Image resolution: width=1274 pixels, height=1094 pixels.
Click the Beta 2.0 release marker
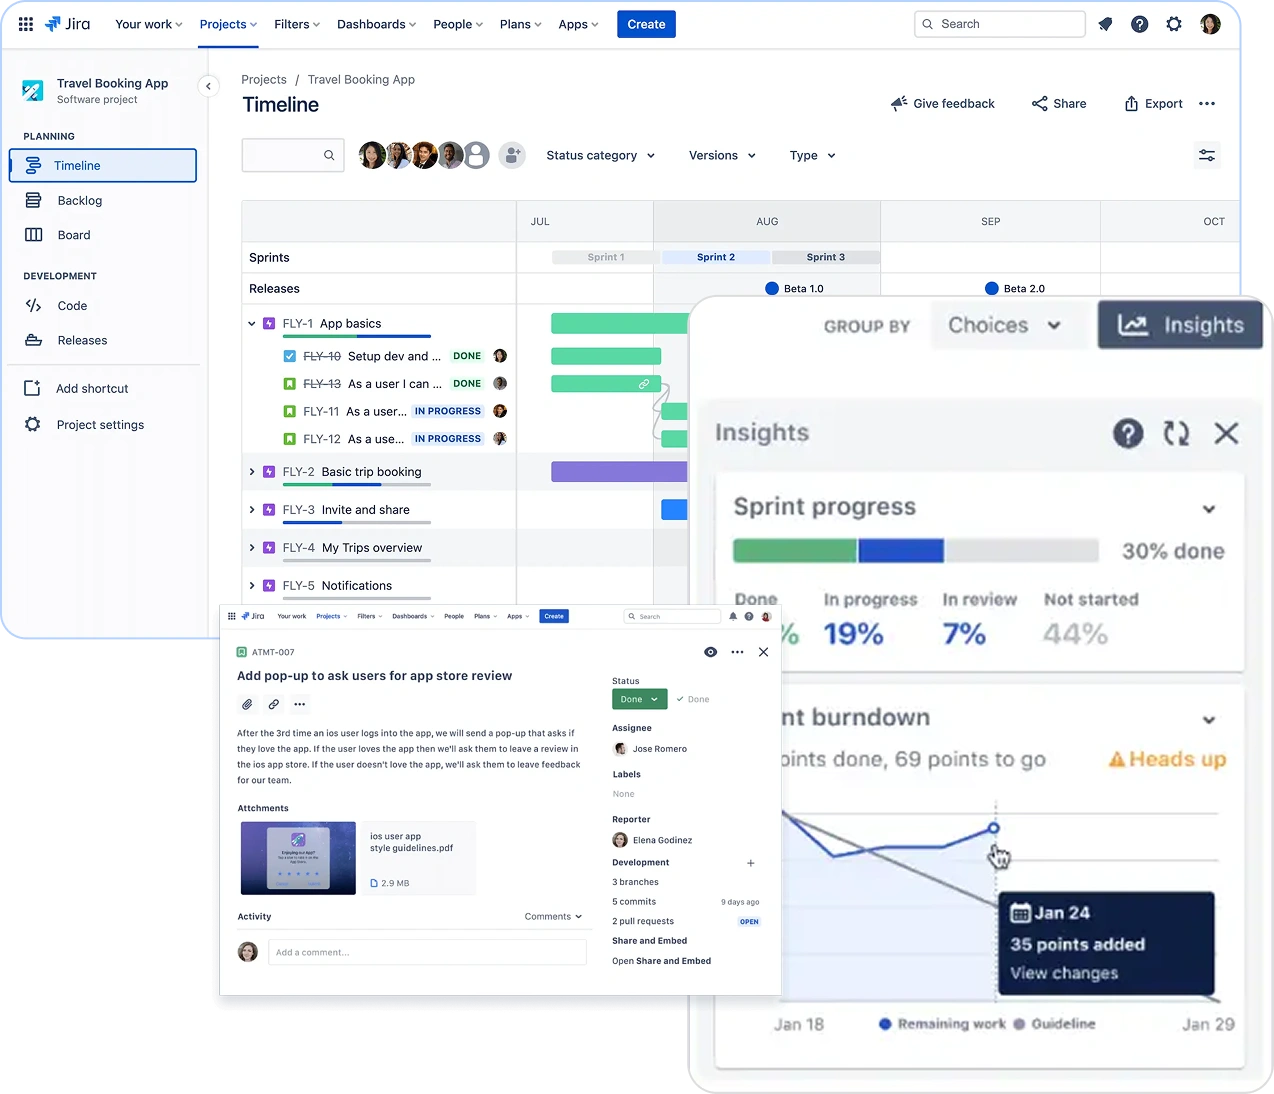[992, 288]
